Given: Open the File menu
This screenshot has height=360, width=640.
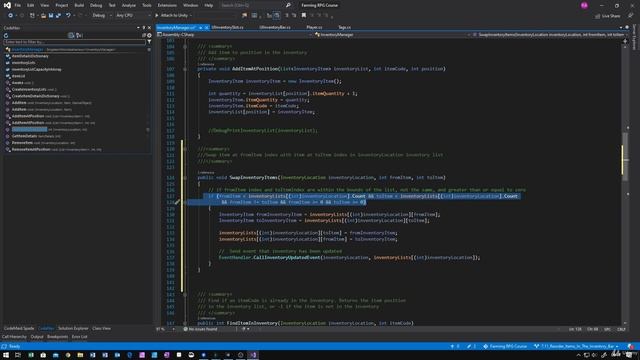Looking at the screenshot, I should pos(18,5).
